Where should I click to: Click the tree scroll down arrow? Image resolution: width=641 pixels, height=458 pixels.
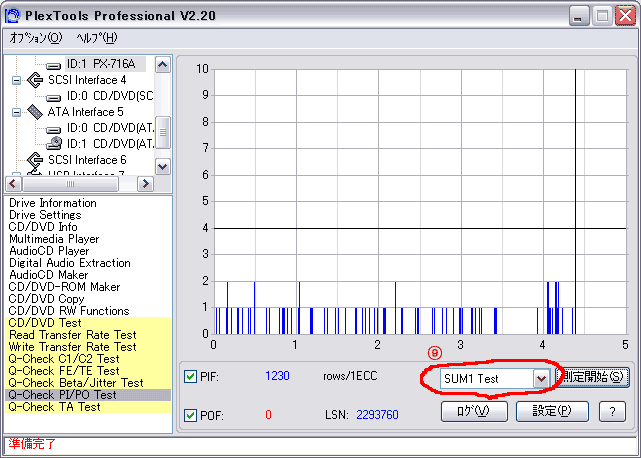(x=163, y=166)
